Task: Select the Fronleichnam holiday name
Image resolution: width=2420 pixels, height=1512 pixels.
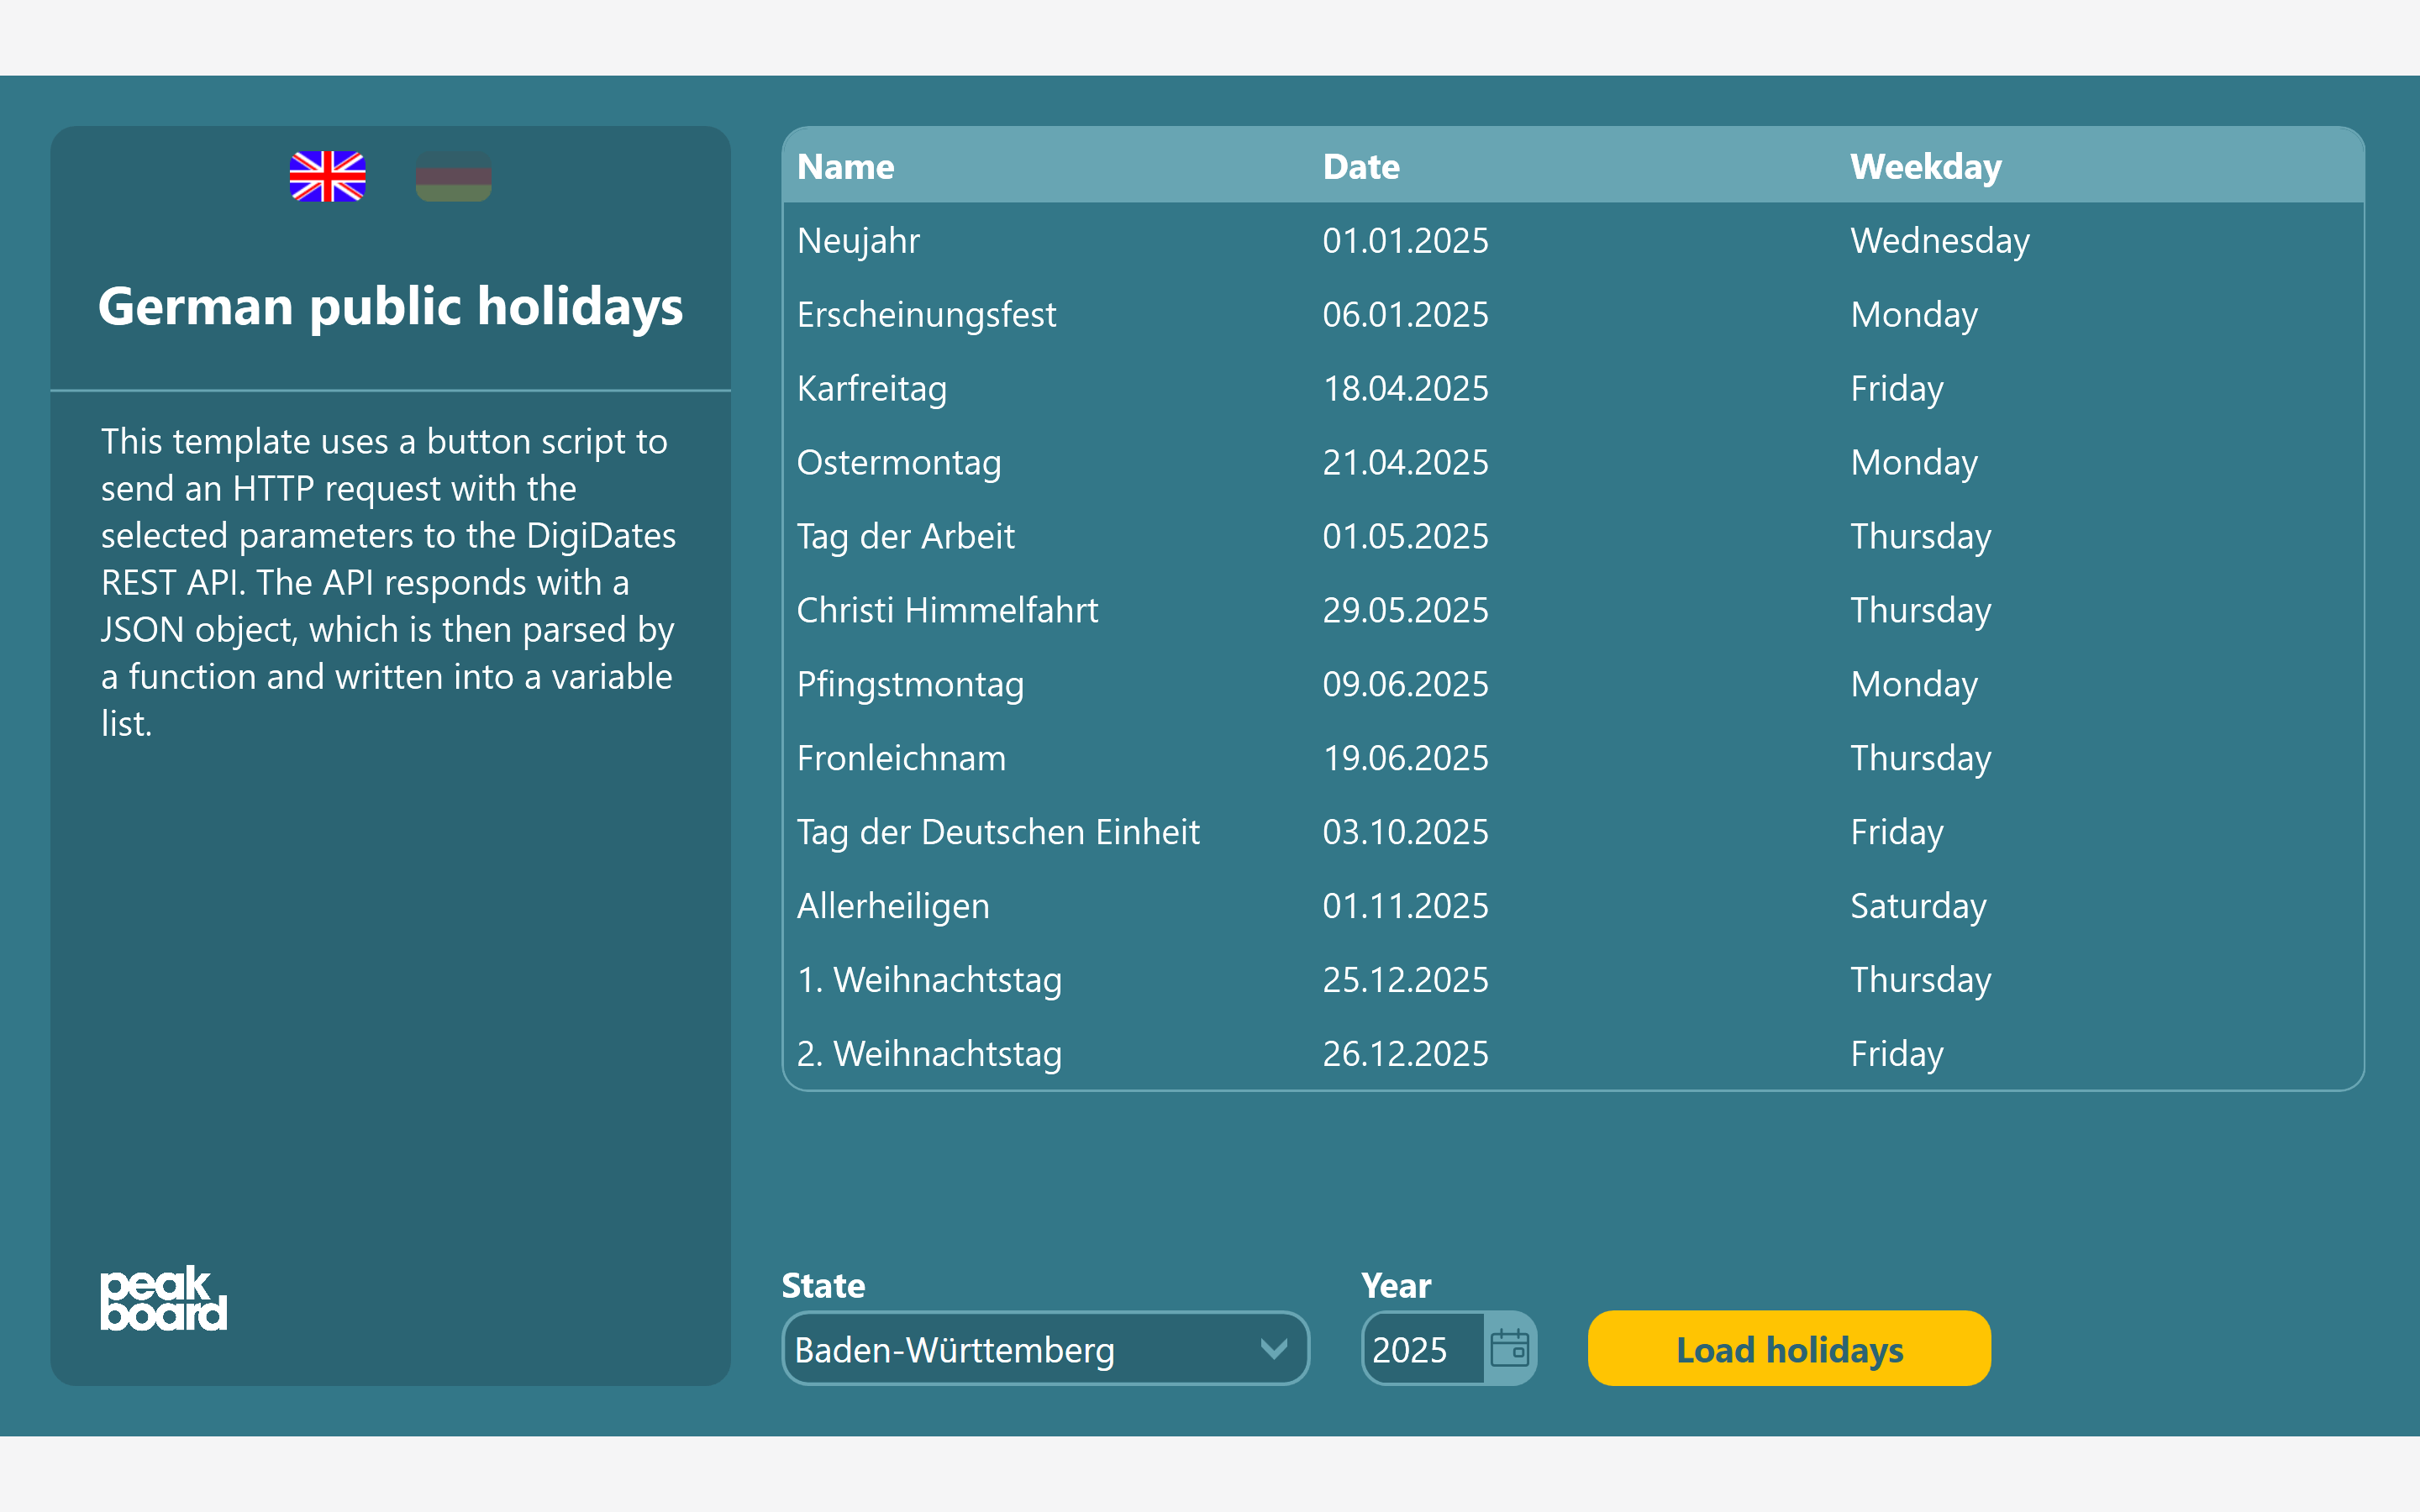Action: (901, 758)
